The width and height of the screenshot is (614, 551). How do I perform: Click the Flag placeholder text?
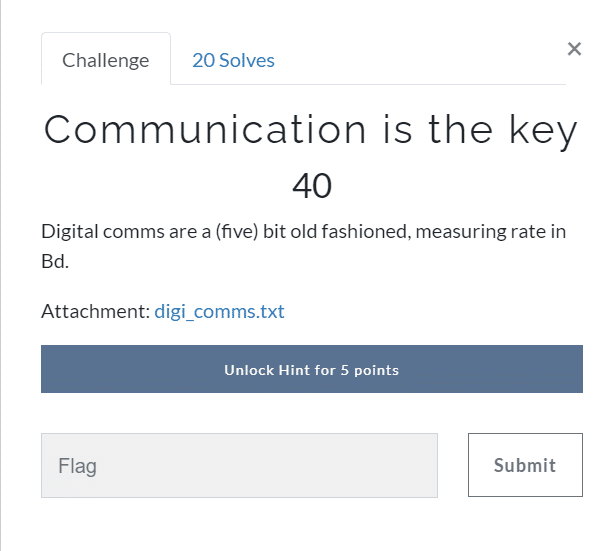(77, 466)
